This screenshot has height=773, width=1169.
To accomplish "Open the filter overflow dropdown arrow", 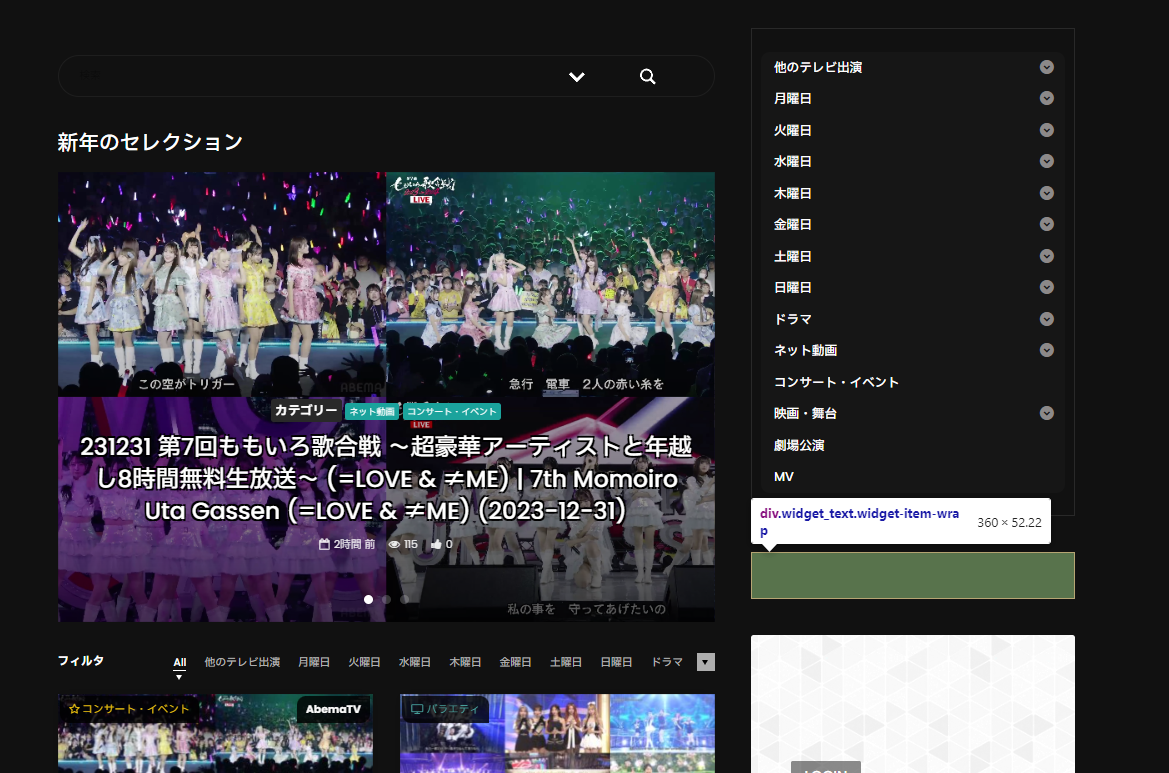I will pos(705,661).
